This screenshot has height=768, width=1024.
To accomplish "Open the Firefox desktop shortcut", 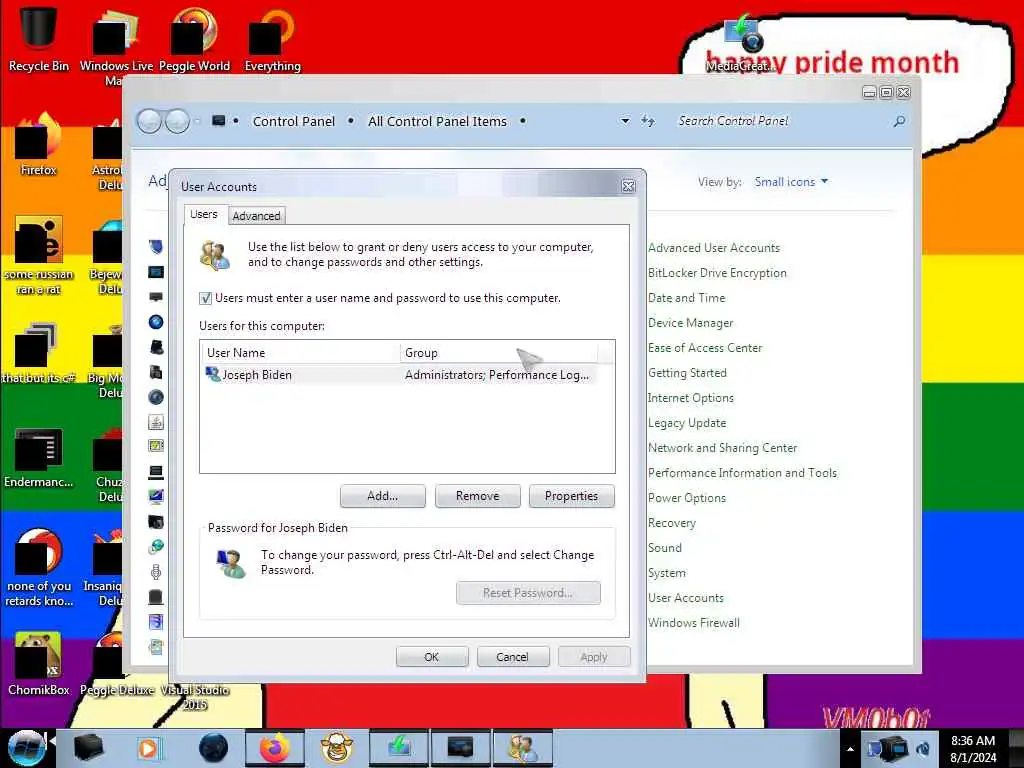I will 38,145.
